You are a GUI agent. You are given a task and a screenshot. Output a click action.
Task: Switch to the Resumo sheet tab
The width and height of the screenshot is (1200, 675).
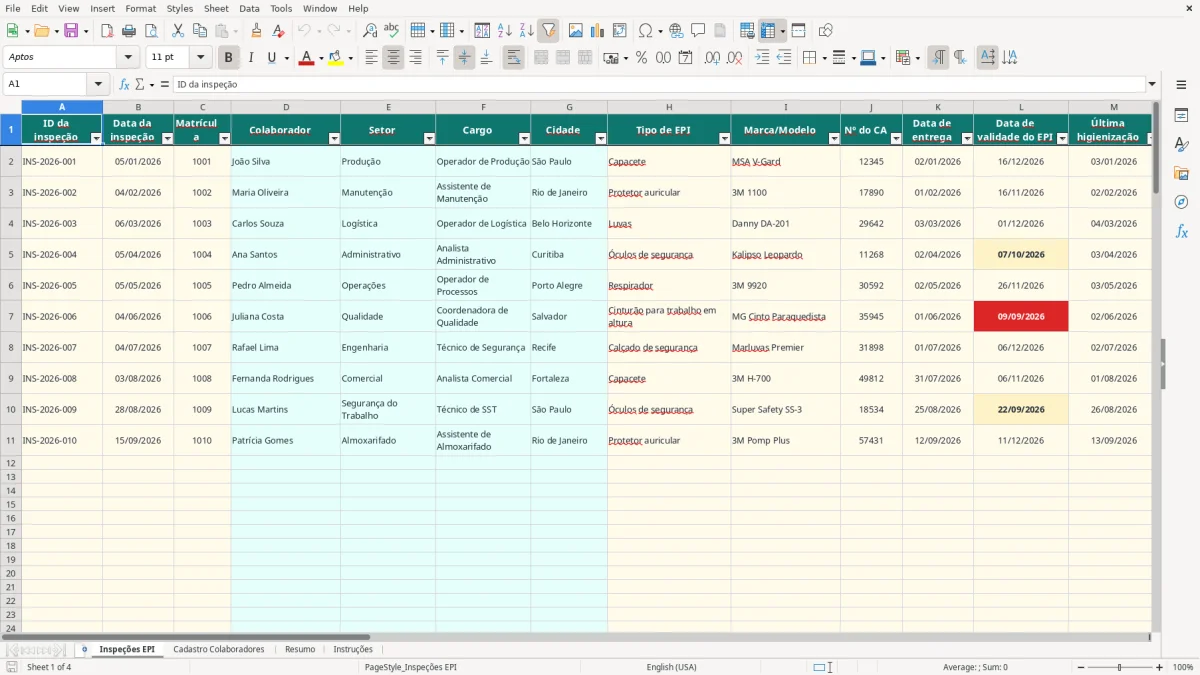300,649
